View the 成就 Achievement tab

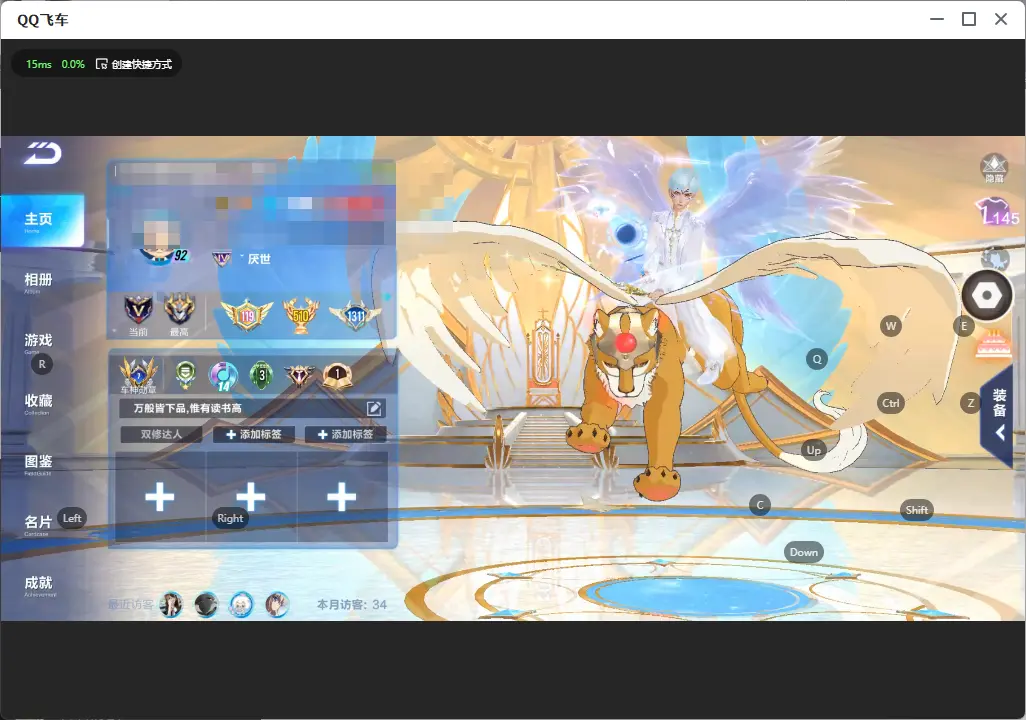pos(39,585)
